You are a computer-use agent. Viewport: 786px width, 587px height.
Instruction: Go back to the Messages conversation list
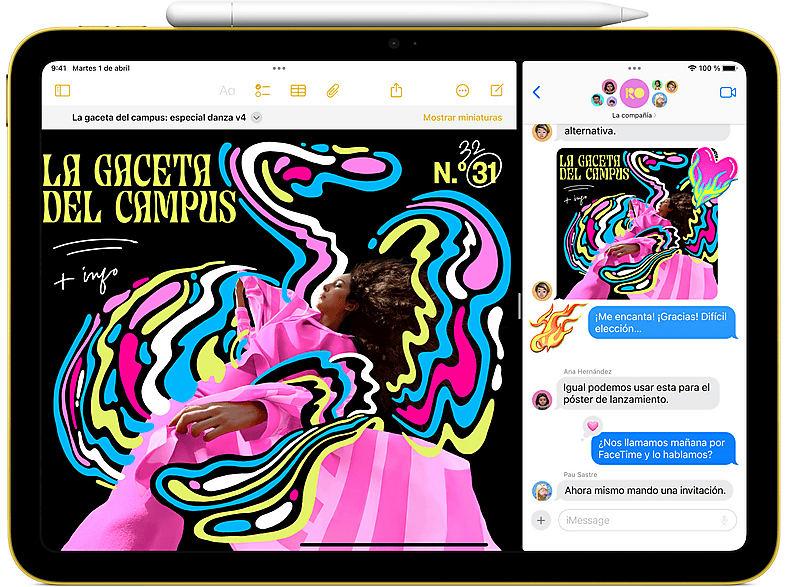pos(537,93)
